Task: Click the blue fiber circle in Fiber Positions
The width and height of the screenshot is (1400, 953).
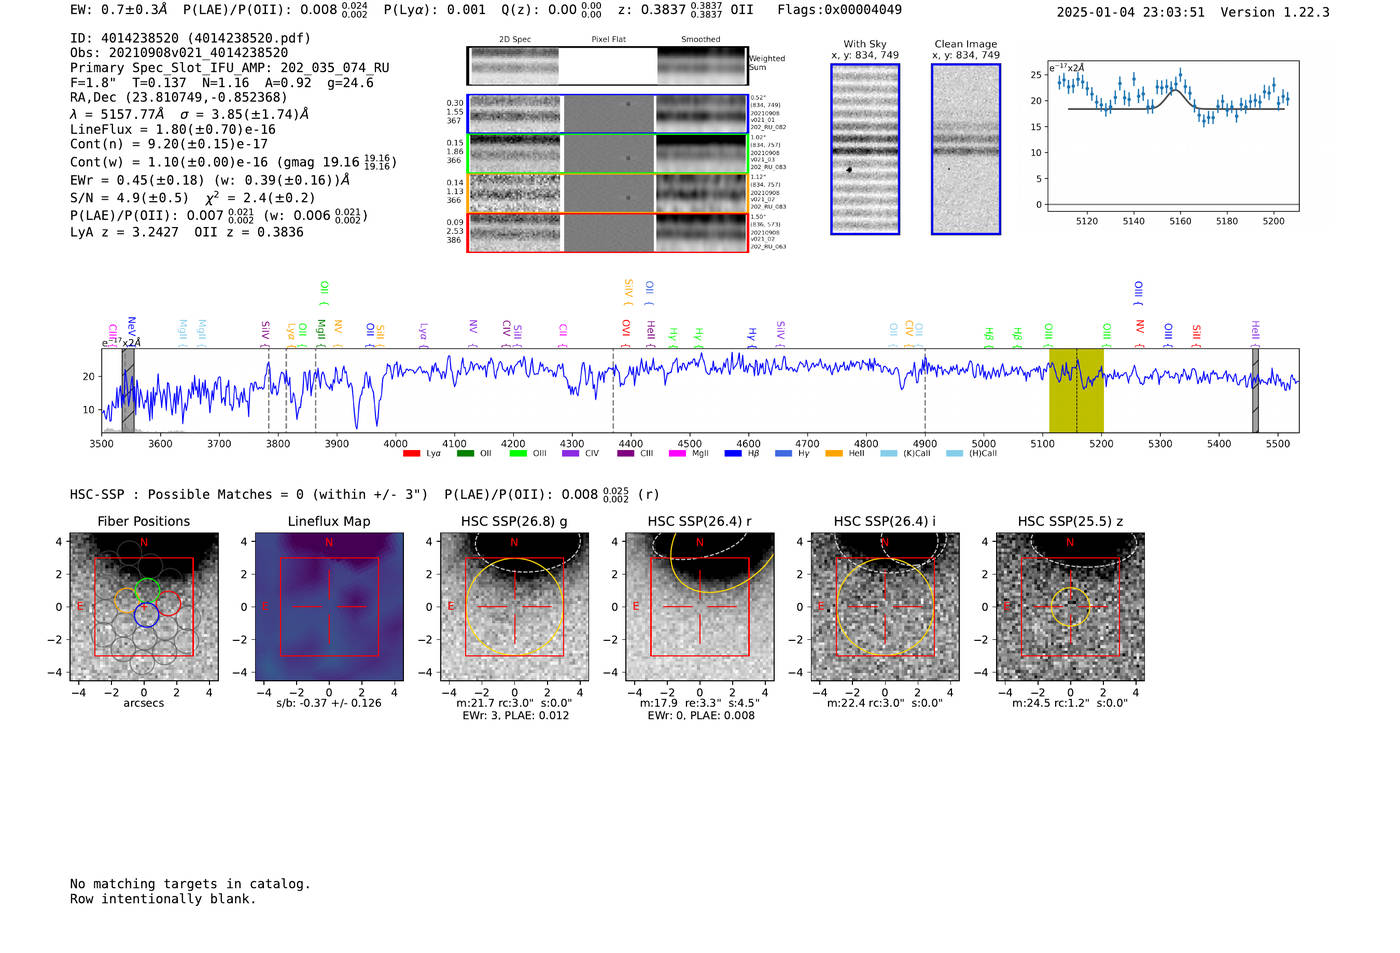Action: tap(146, 615)
